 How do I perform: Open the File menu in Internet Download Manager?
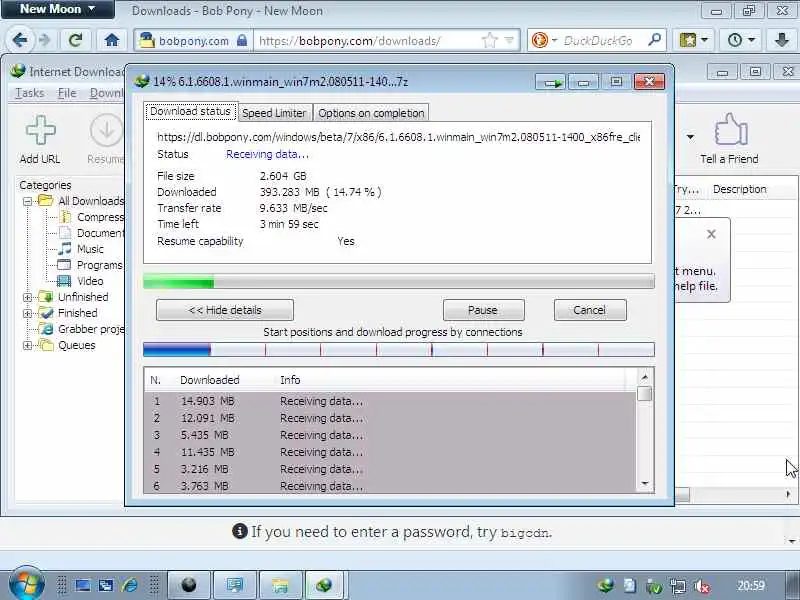click(67, 93)
